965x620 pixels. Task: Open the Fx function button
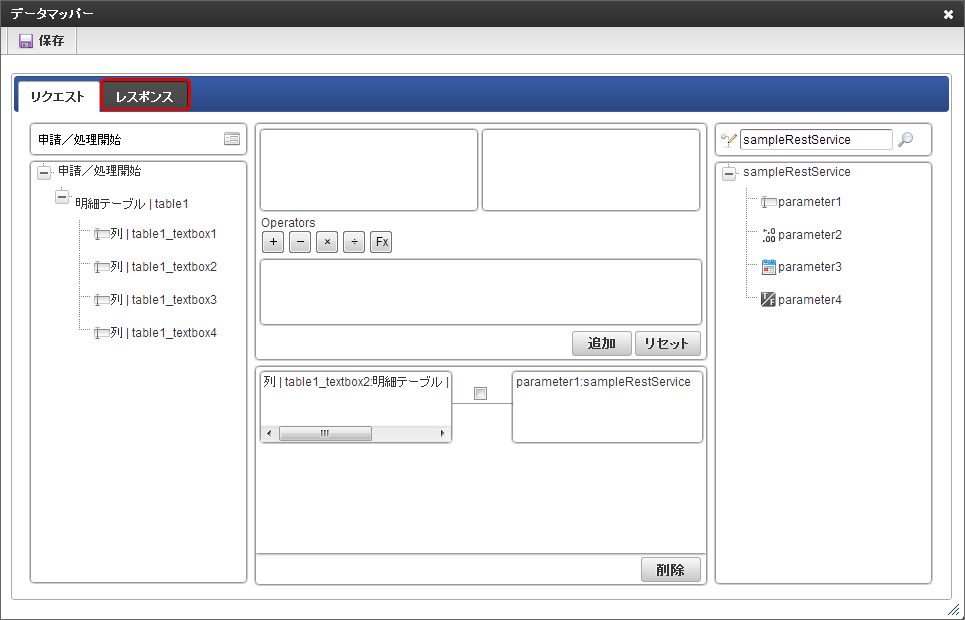[x=381, y=242]
